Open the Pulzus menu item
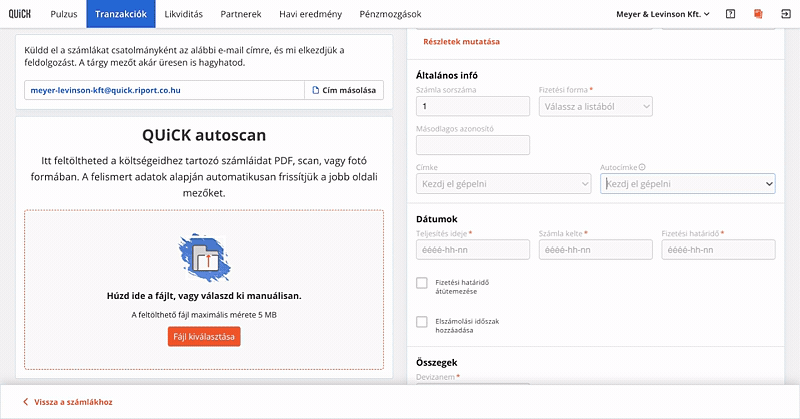 (64, 14)
